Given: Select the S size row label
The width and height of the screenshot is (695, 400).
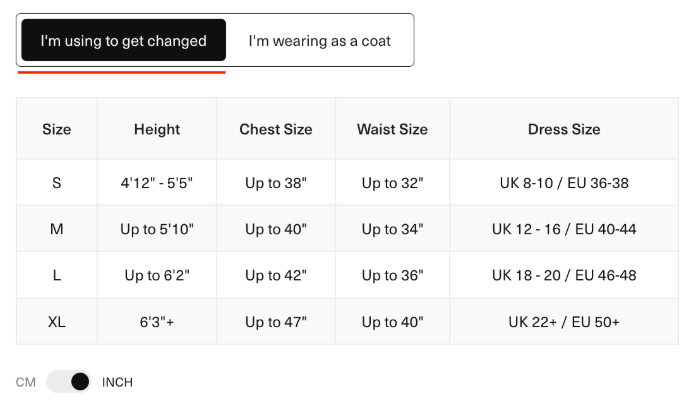Looking at the screenshot, I should [x=57, y=183].
